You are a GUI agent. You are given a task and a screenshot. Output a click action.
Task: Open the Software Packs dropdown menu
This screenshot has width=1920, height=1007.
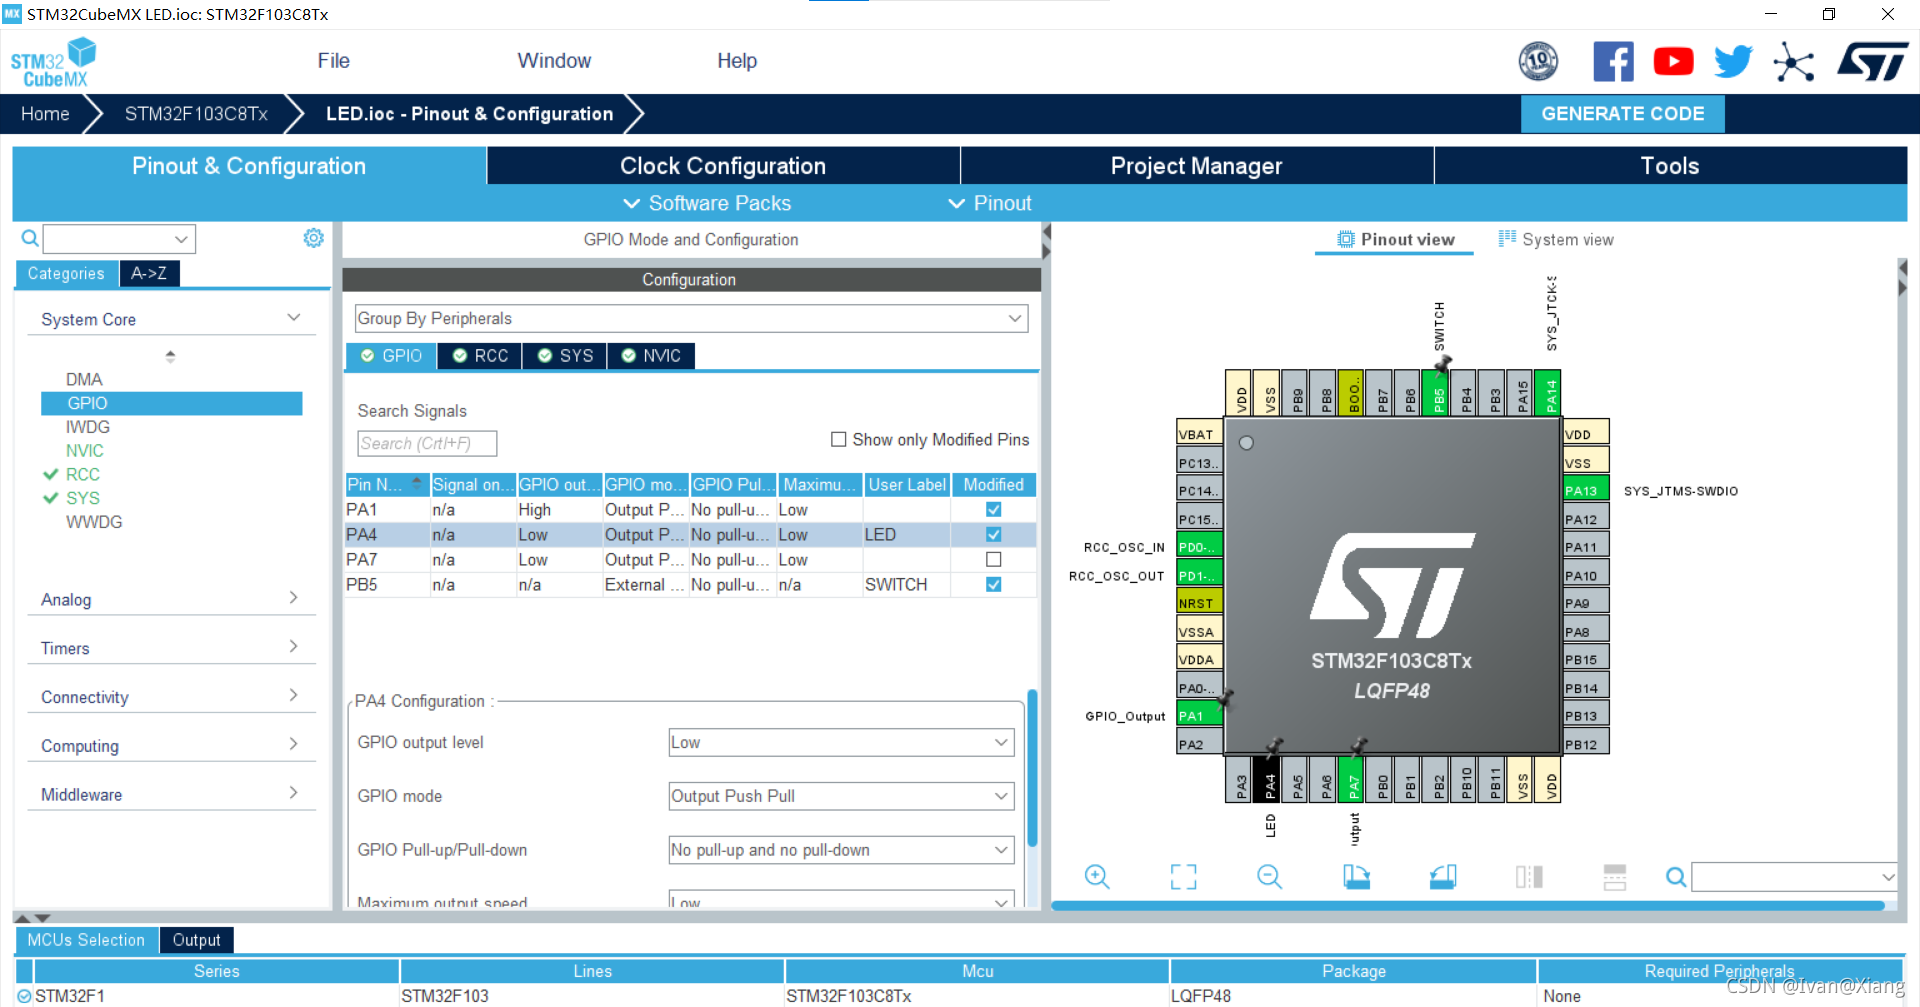coord(707,203)
